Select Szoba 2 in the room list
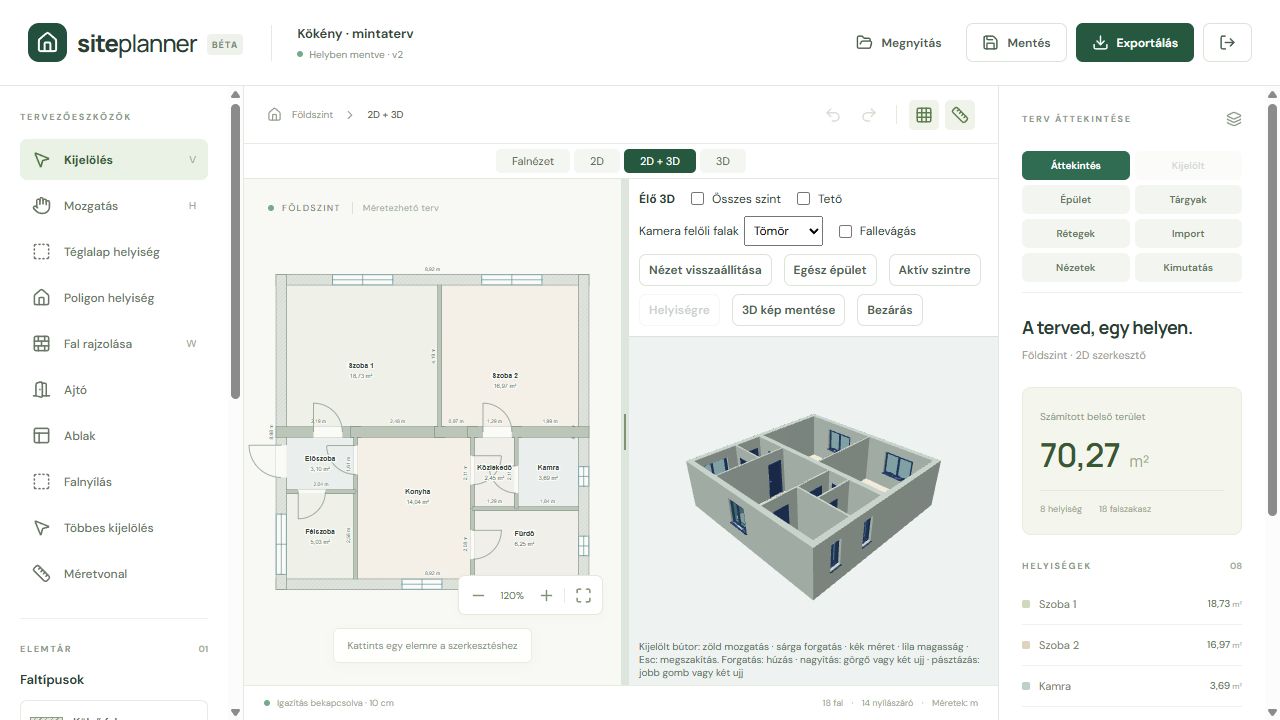 click(1132, 645)
